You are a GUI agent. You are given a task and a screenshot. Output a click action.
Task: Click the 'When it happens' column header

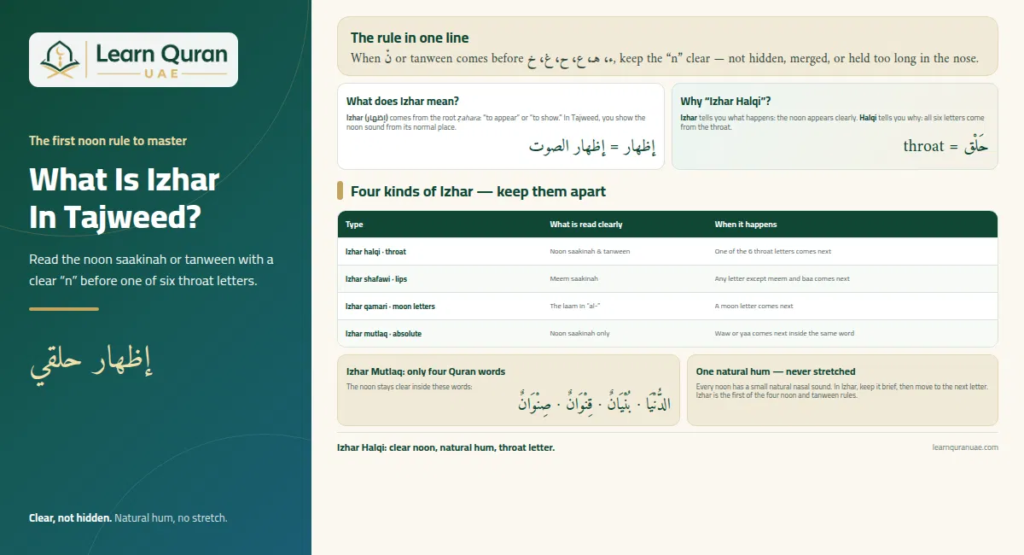(745, 225)
